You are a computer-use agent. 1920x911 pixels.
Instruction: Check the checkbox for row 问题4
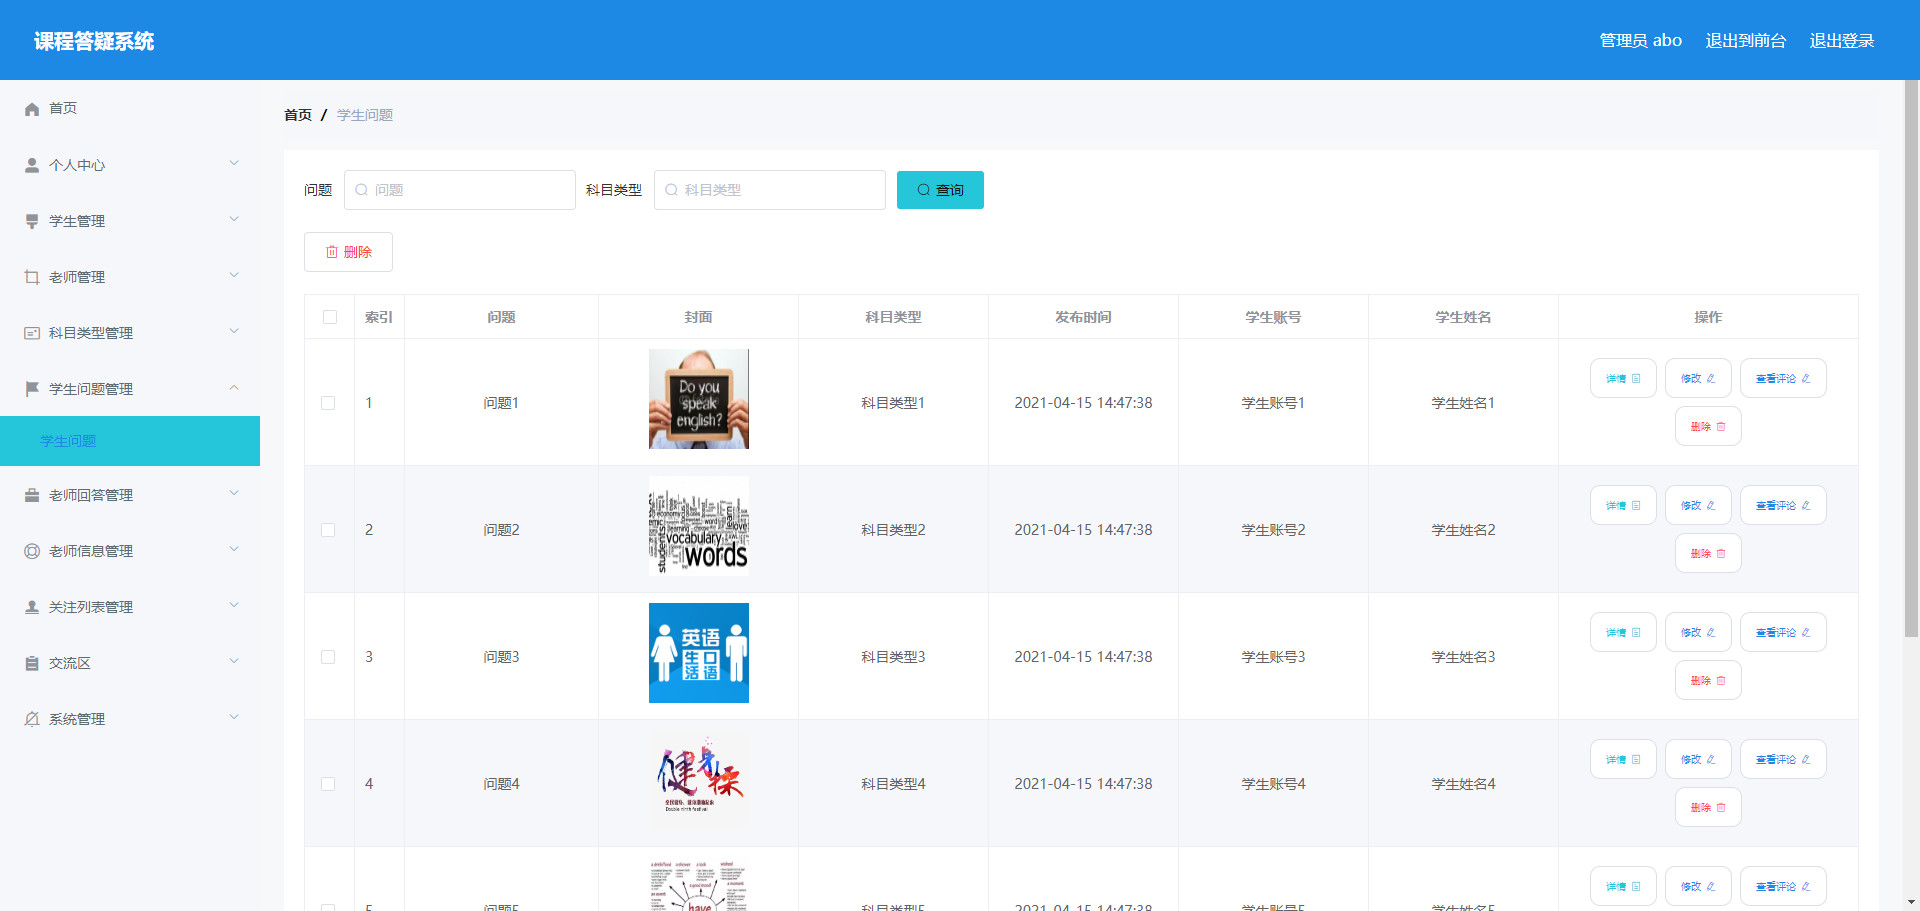click(328, 784)
